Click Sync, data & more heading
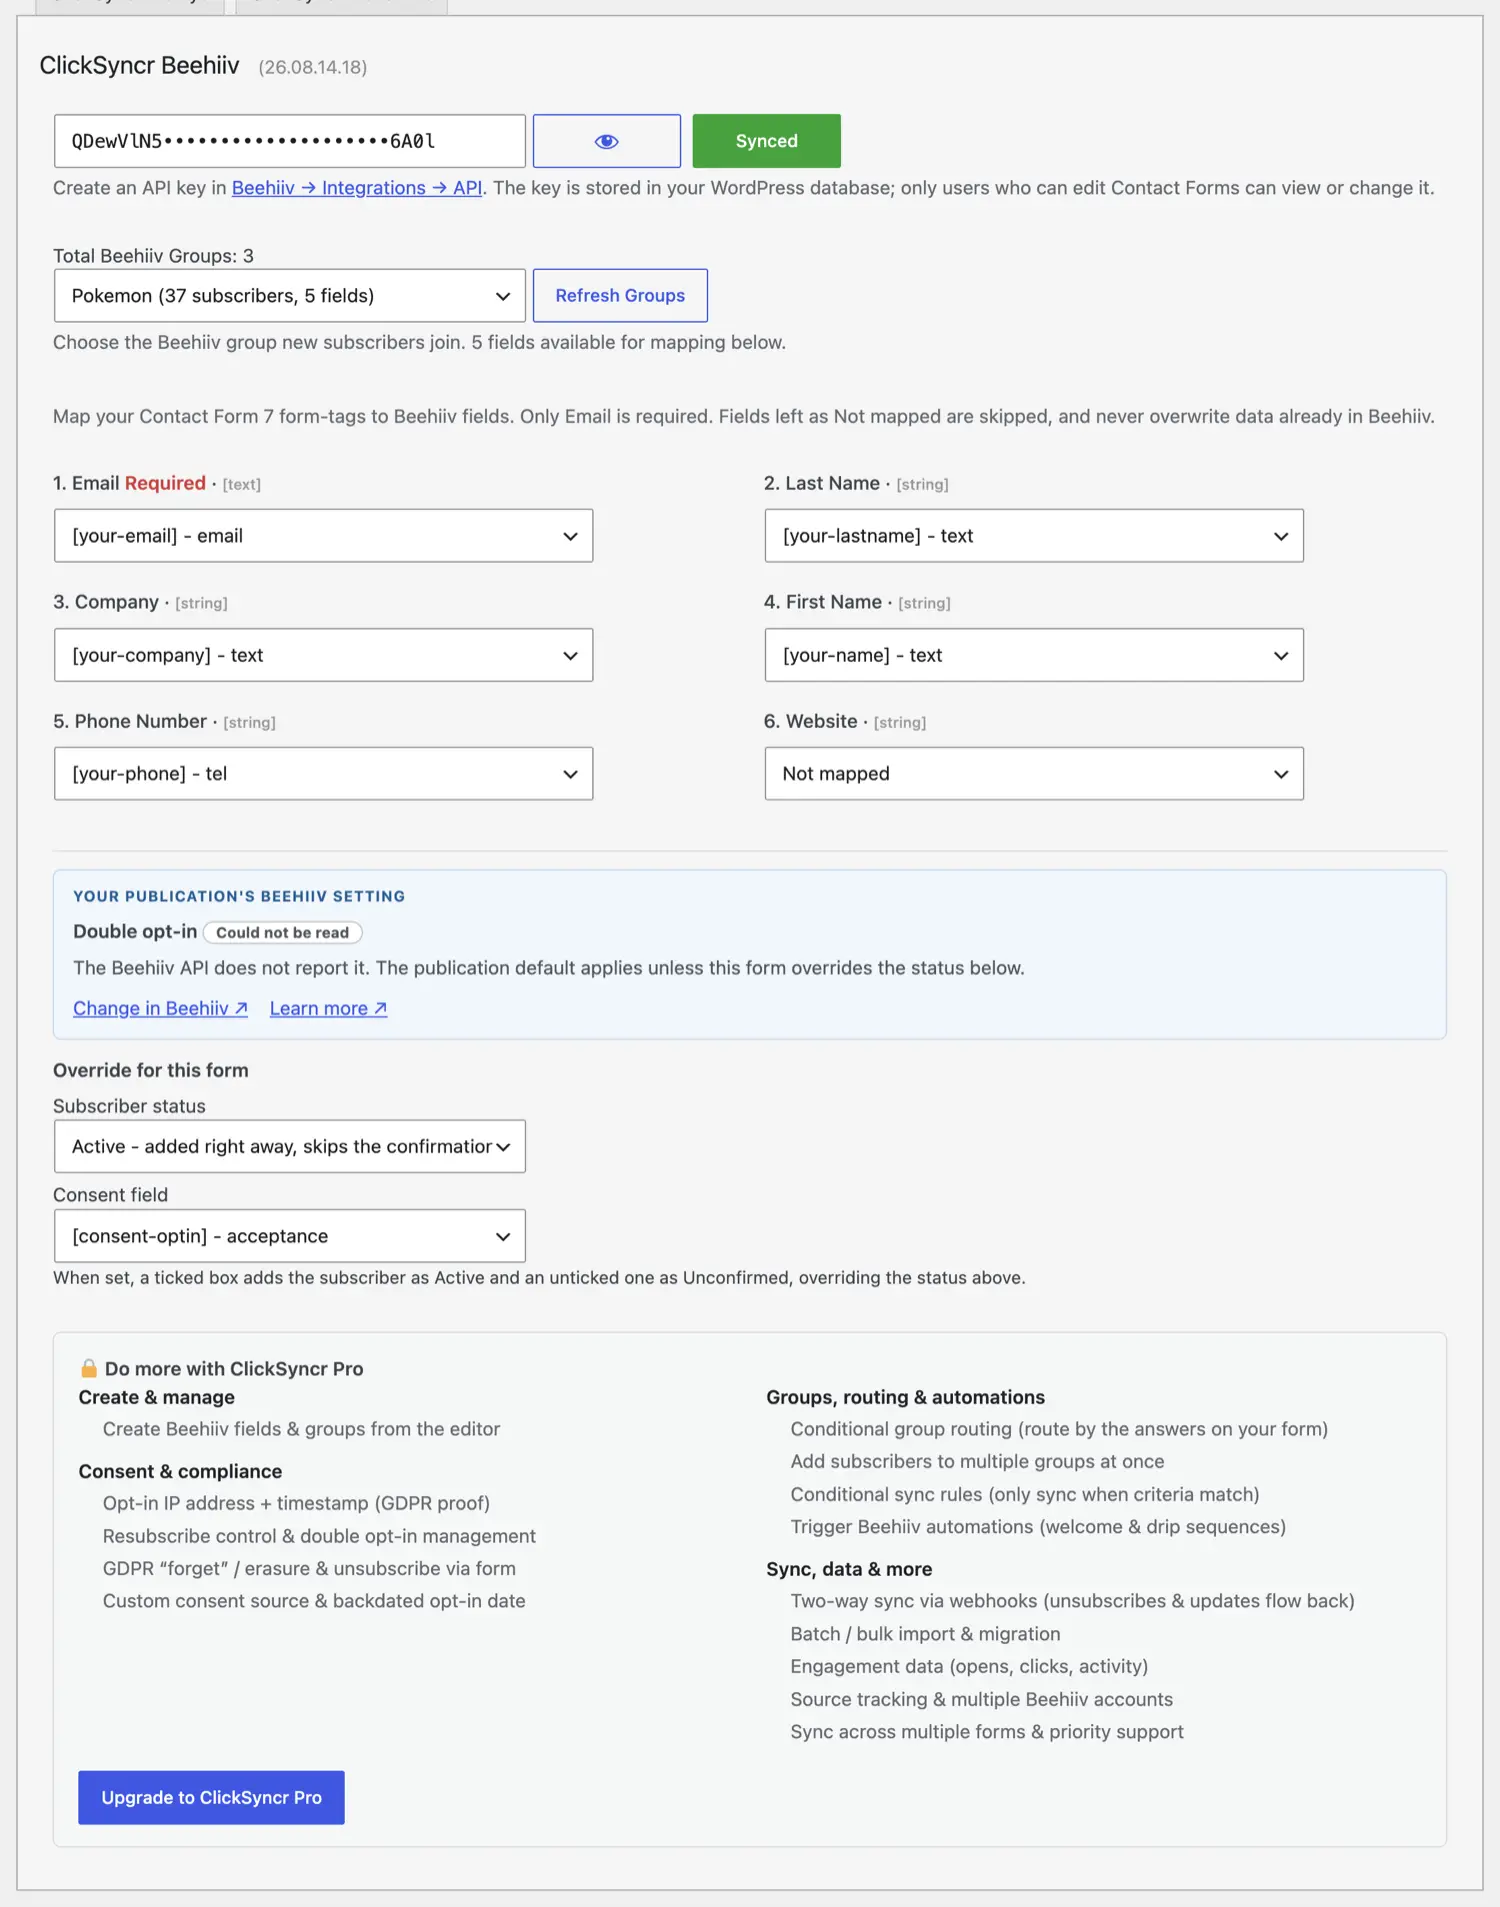1500x1907 pixels. (849, 1569)
